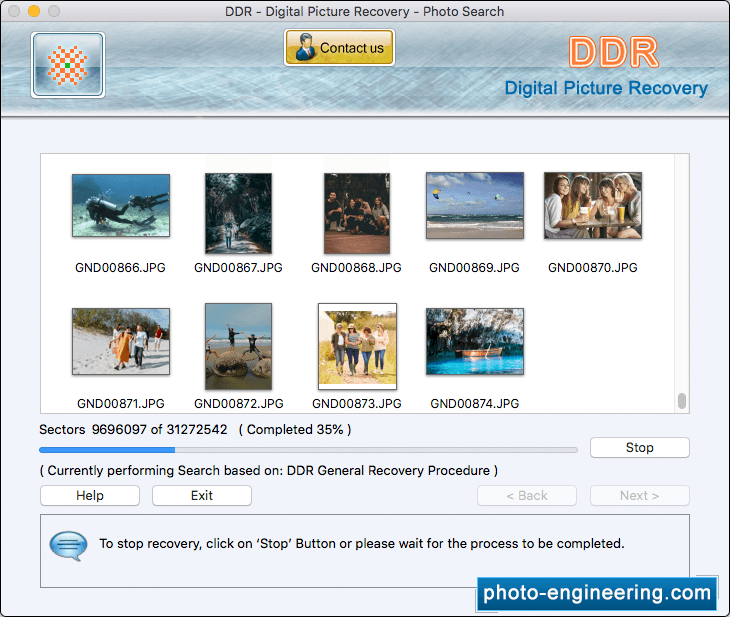Stop the photo search with Stop button
Image resolution: width=730 pixels, height=617 pixels.
tap(640, 447)
